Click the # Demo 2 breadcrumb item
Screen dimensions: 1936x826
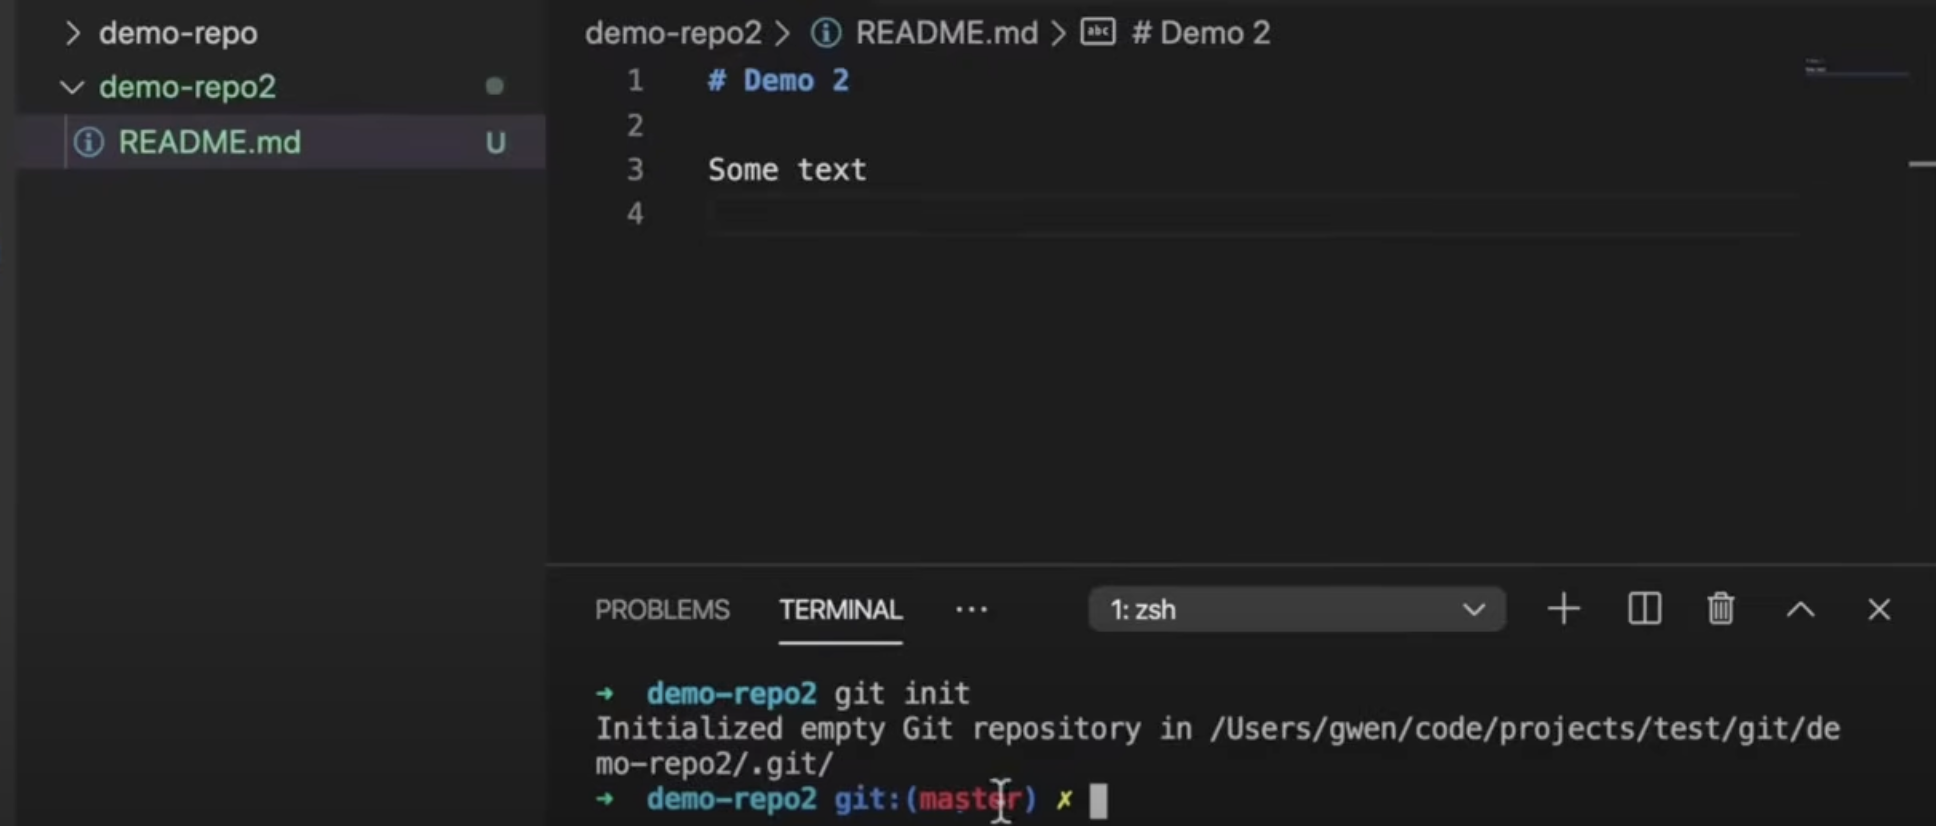tap(1200, 33)
